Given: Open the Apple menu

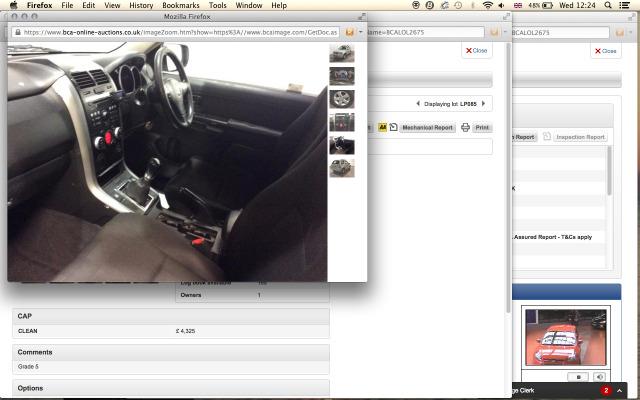Looking at the screenshot, I should point(13,5).
